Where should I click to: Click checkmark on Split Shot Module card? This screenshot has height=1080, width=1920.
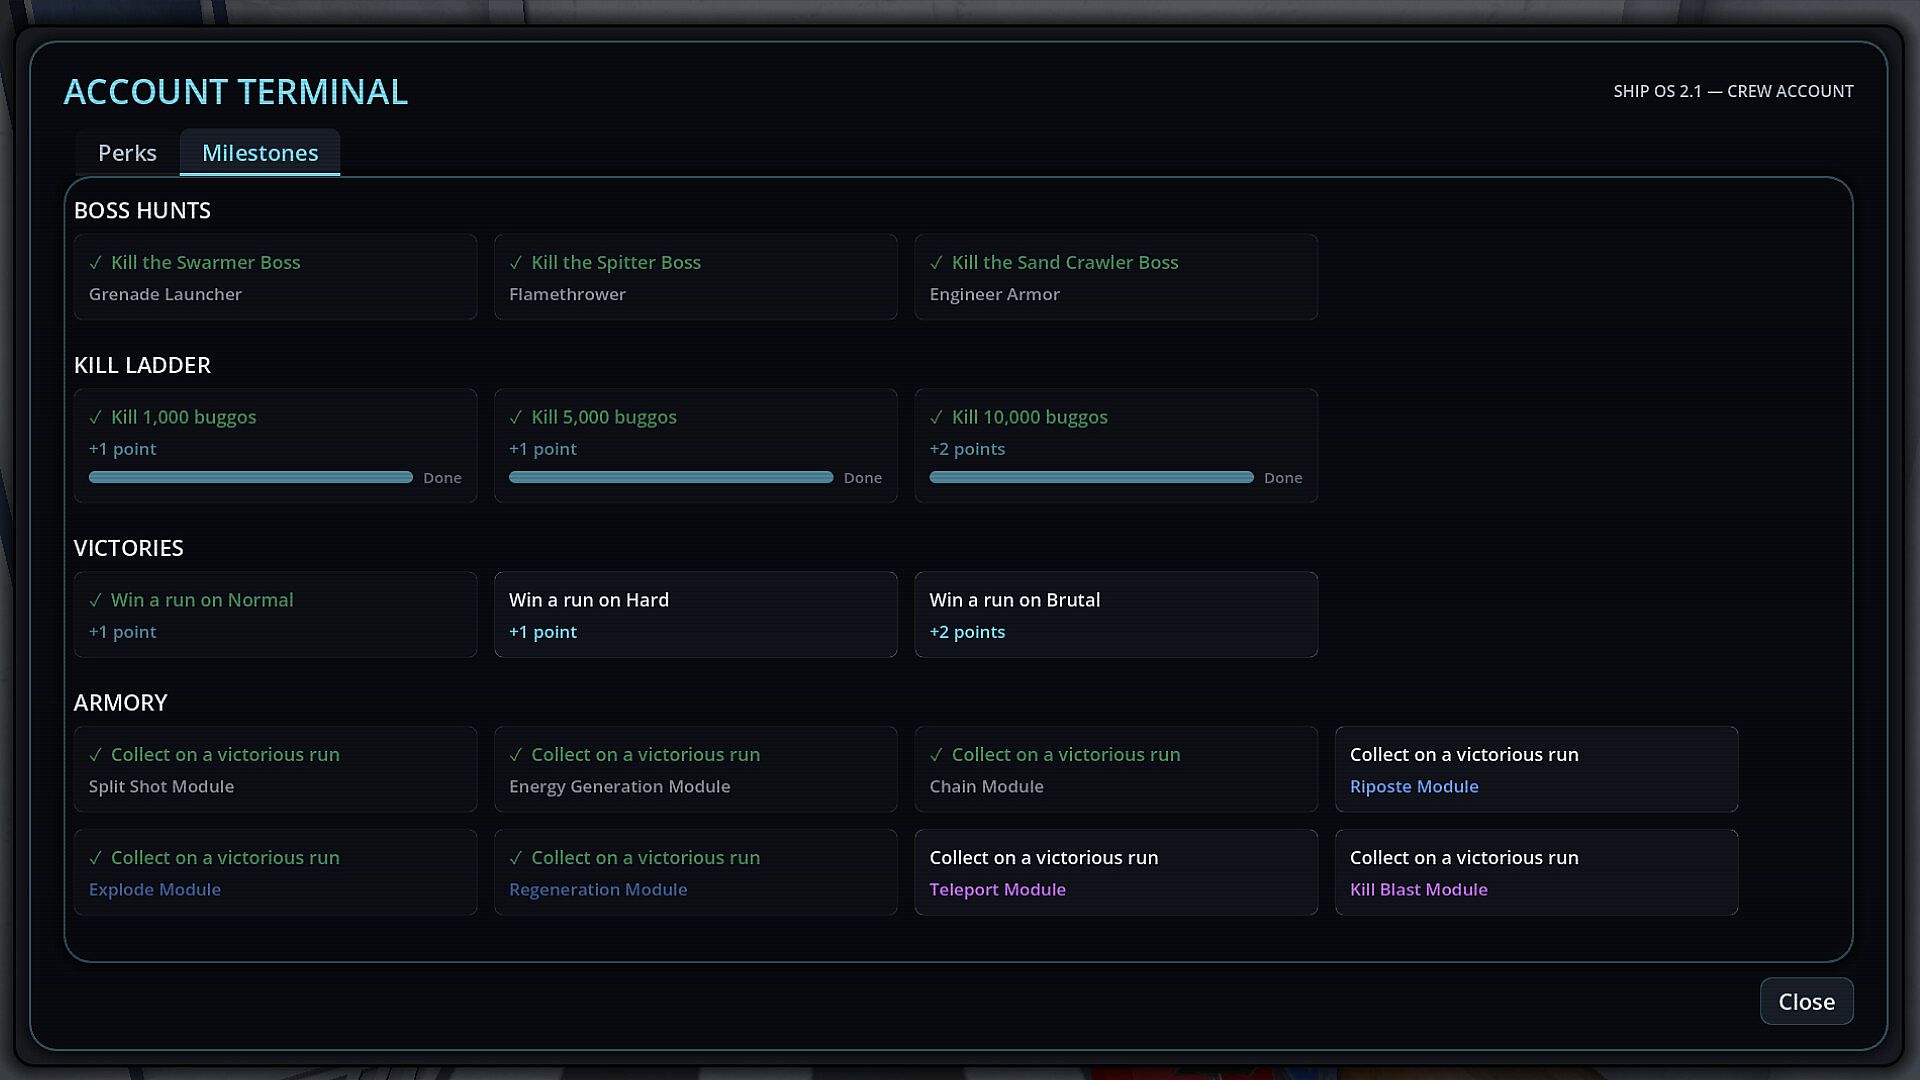tap(96, 755)
